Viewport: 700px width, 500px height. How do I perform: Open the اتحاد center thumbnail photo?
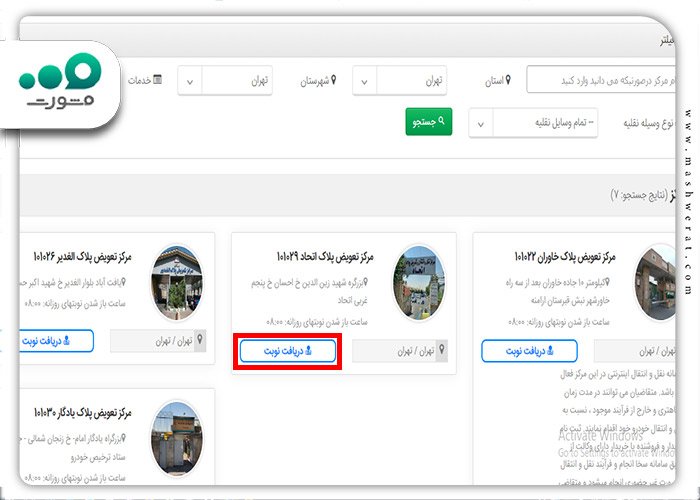pyautogui.click(x=419, y=283)
